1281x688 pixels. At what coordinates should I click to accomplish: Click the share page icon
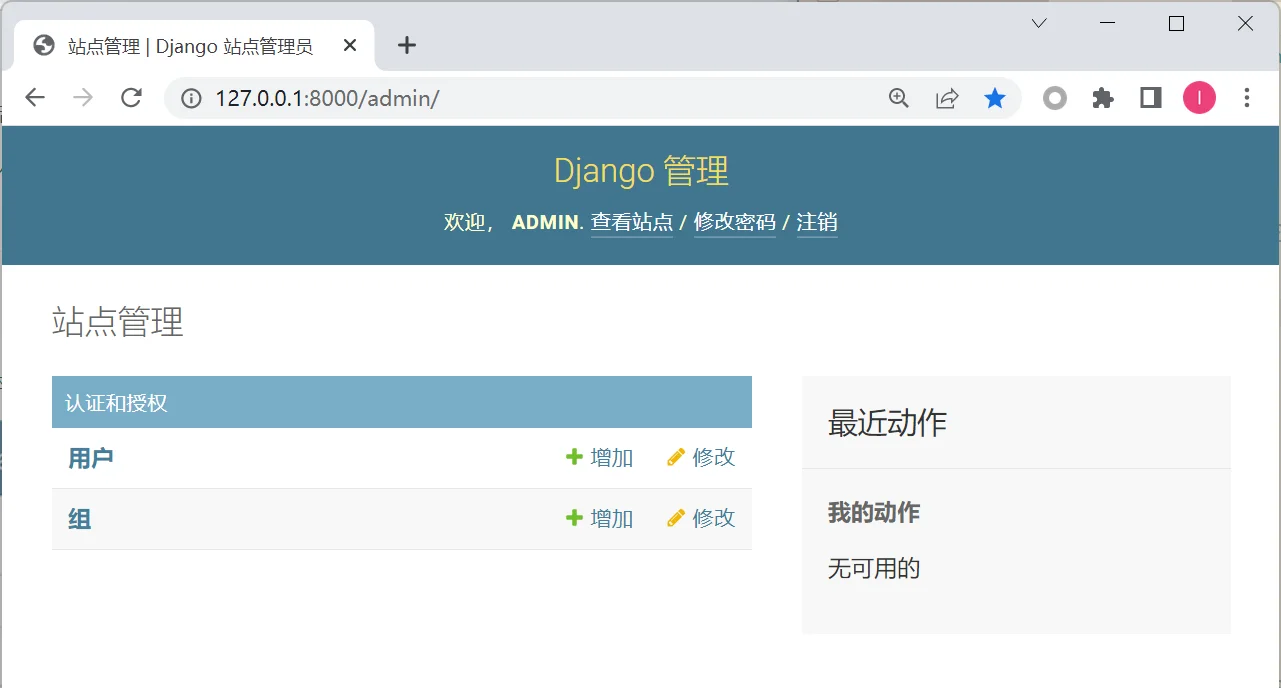(947, 98)
